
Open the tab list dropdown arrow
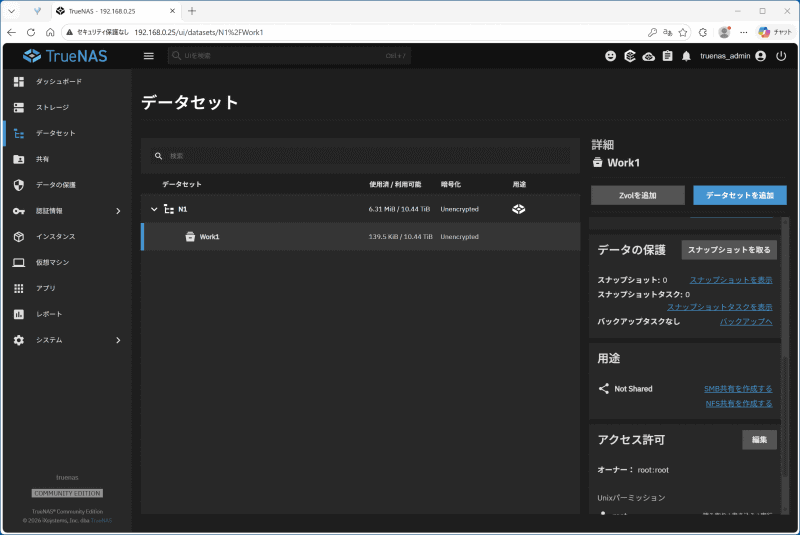click(x=11, y=11)
